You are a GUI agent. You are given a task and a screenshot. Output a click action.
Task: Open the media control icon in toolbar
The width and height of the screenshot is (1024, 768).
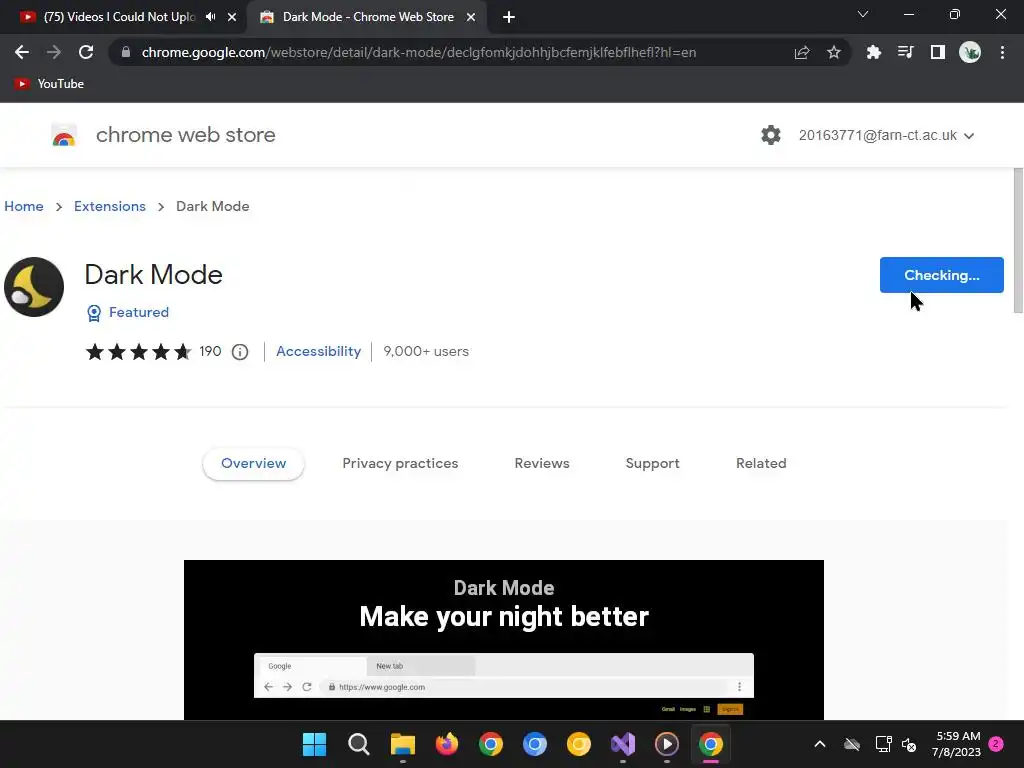(906, 52)
